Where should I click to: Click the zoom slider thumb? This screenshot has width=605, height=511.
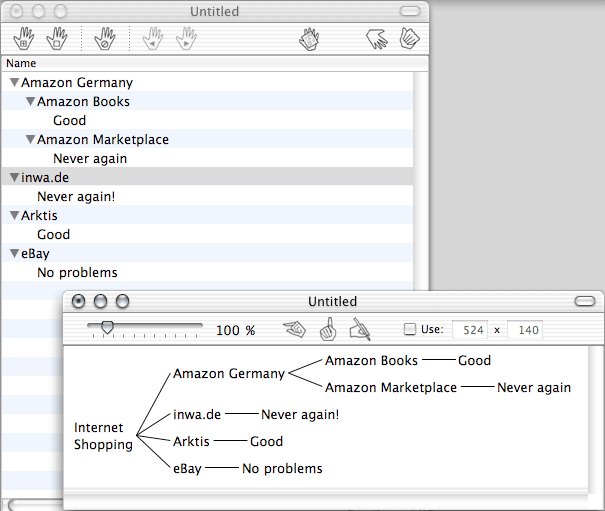(x=107, y=327)
